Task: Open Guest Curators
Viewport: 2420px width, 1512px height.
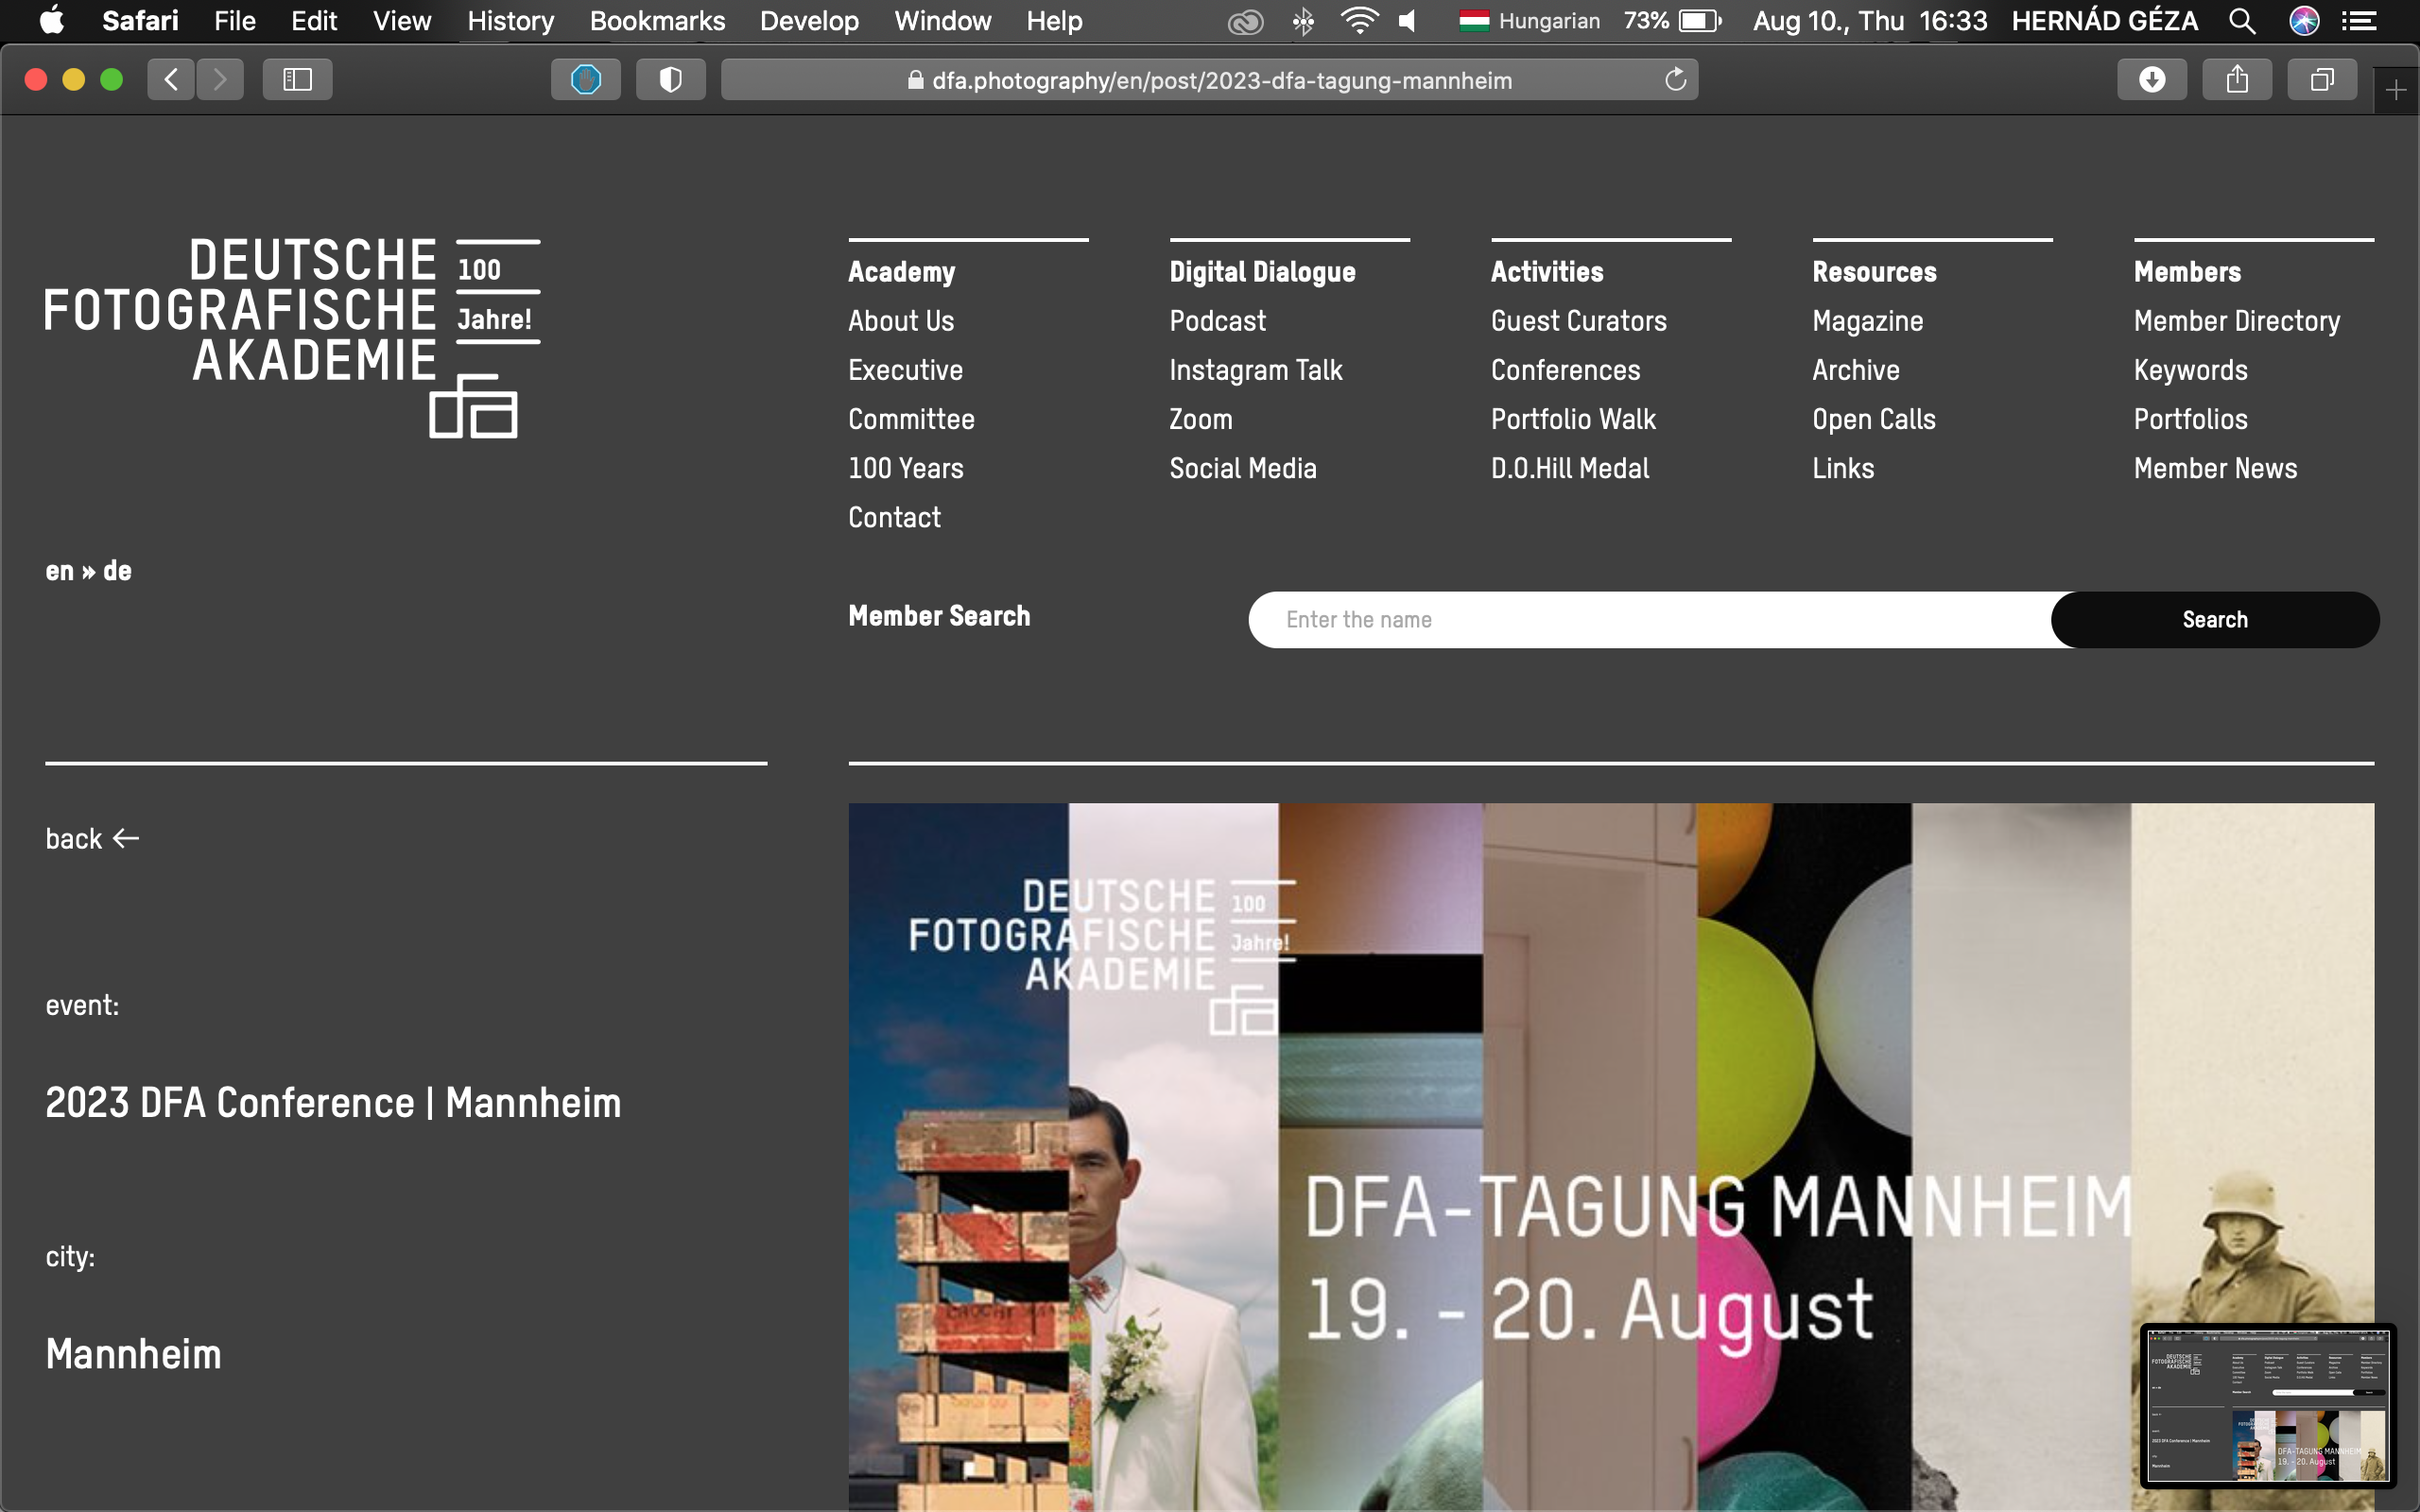Action: (1579, 321)
